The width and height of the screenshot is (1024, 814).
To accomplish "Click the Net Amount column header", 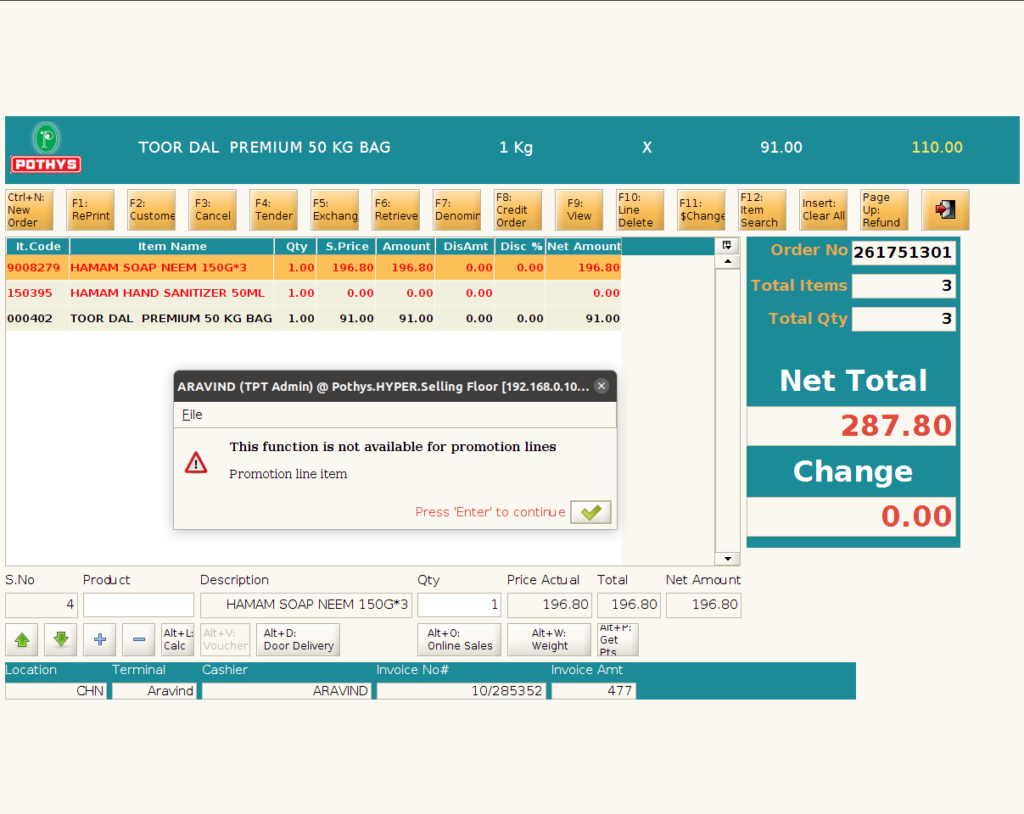I will click(584, 246).
